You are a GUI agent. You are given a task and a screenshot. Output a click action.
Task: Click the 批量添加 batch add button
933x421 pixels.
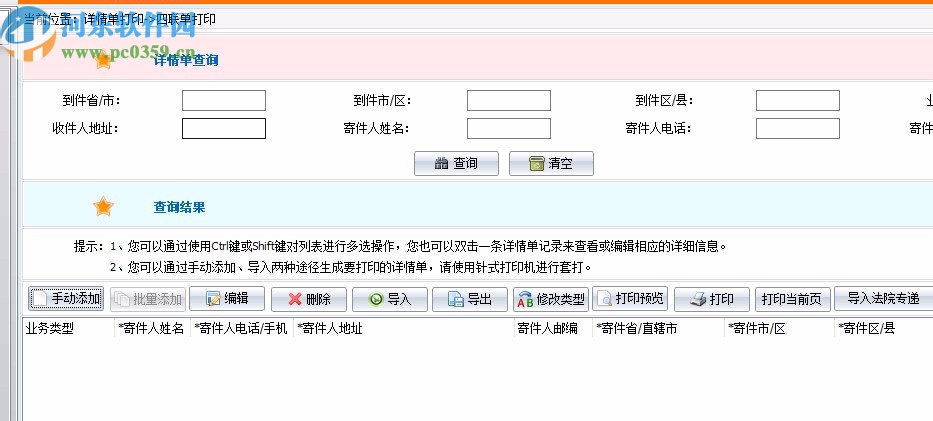click(x=148, y=299)
